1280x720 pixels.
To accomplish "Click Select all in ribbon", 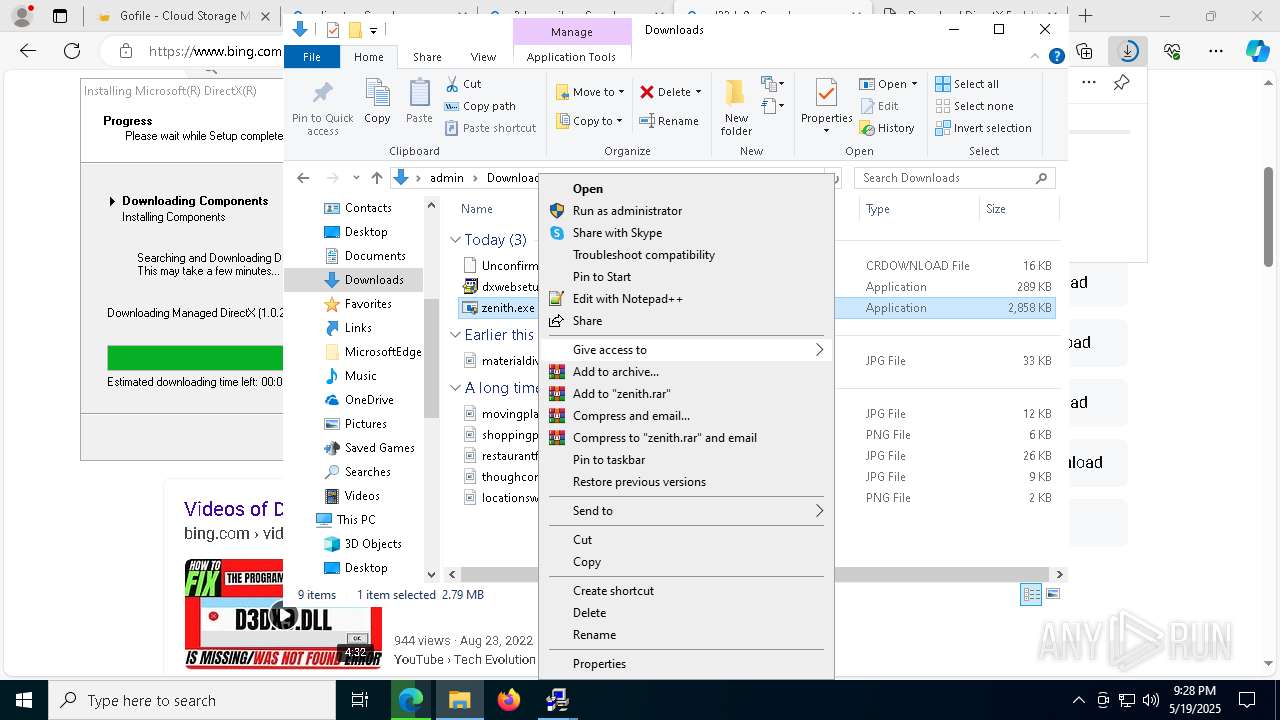I will (967, 84).
